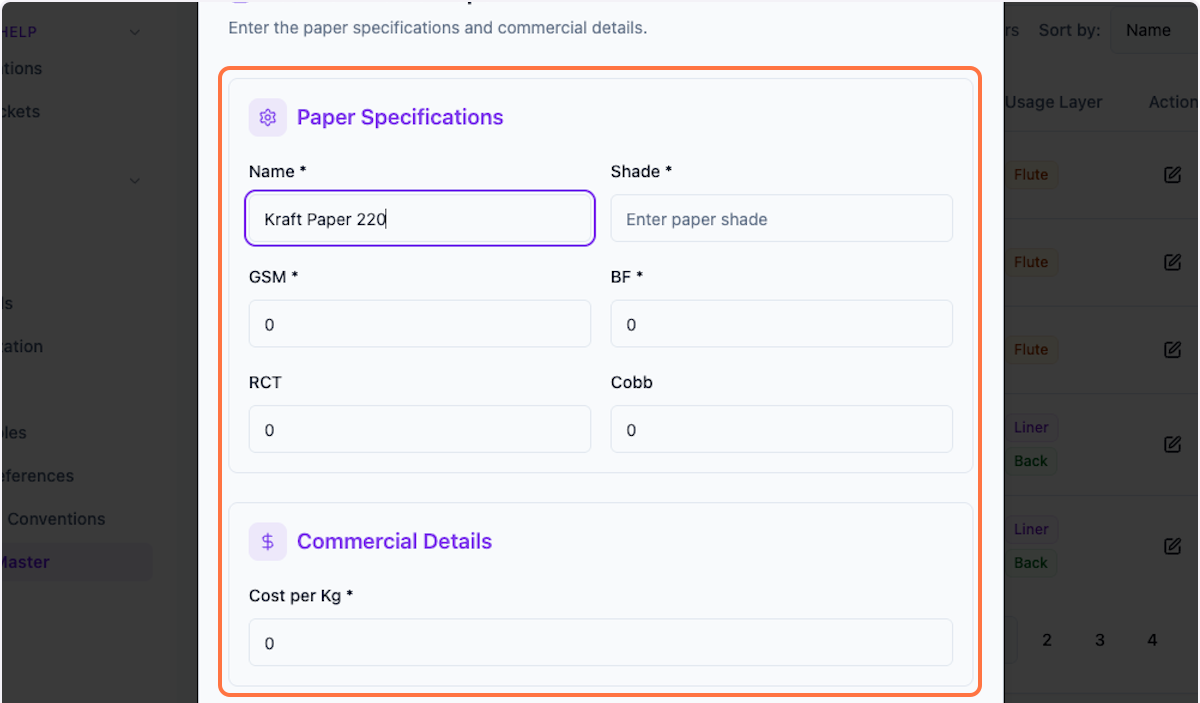Edit the last Liner and Back paper entry
Image resolution: width=1200 pixels, height=703 pixels.
[x=1172, y=546]
